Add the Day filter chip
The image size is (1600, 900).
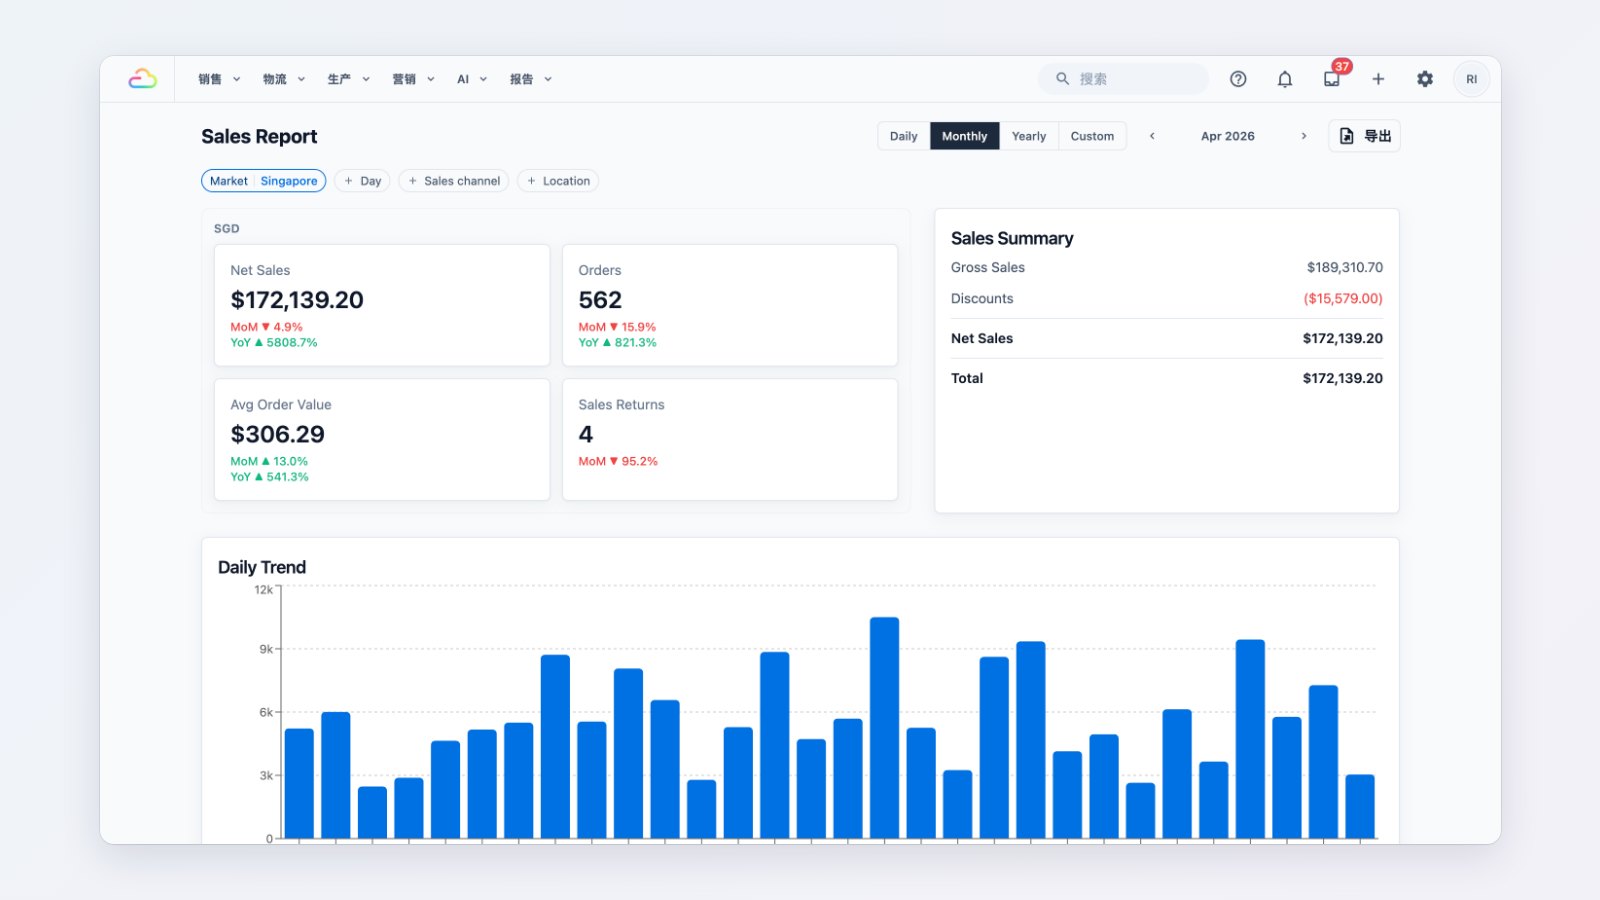pyautogui.click(x=362, y=181)
